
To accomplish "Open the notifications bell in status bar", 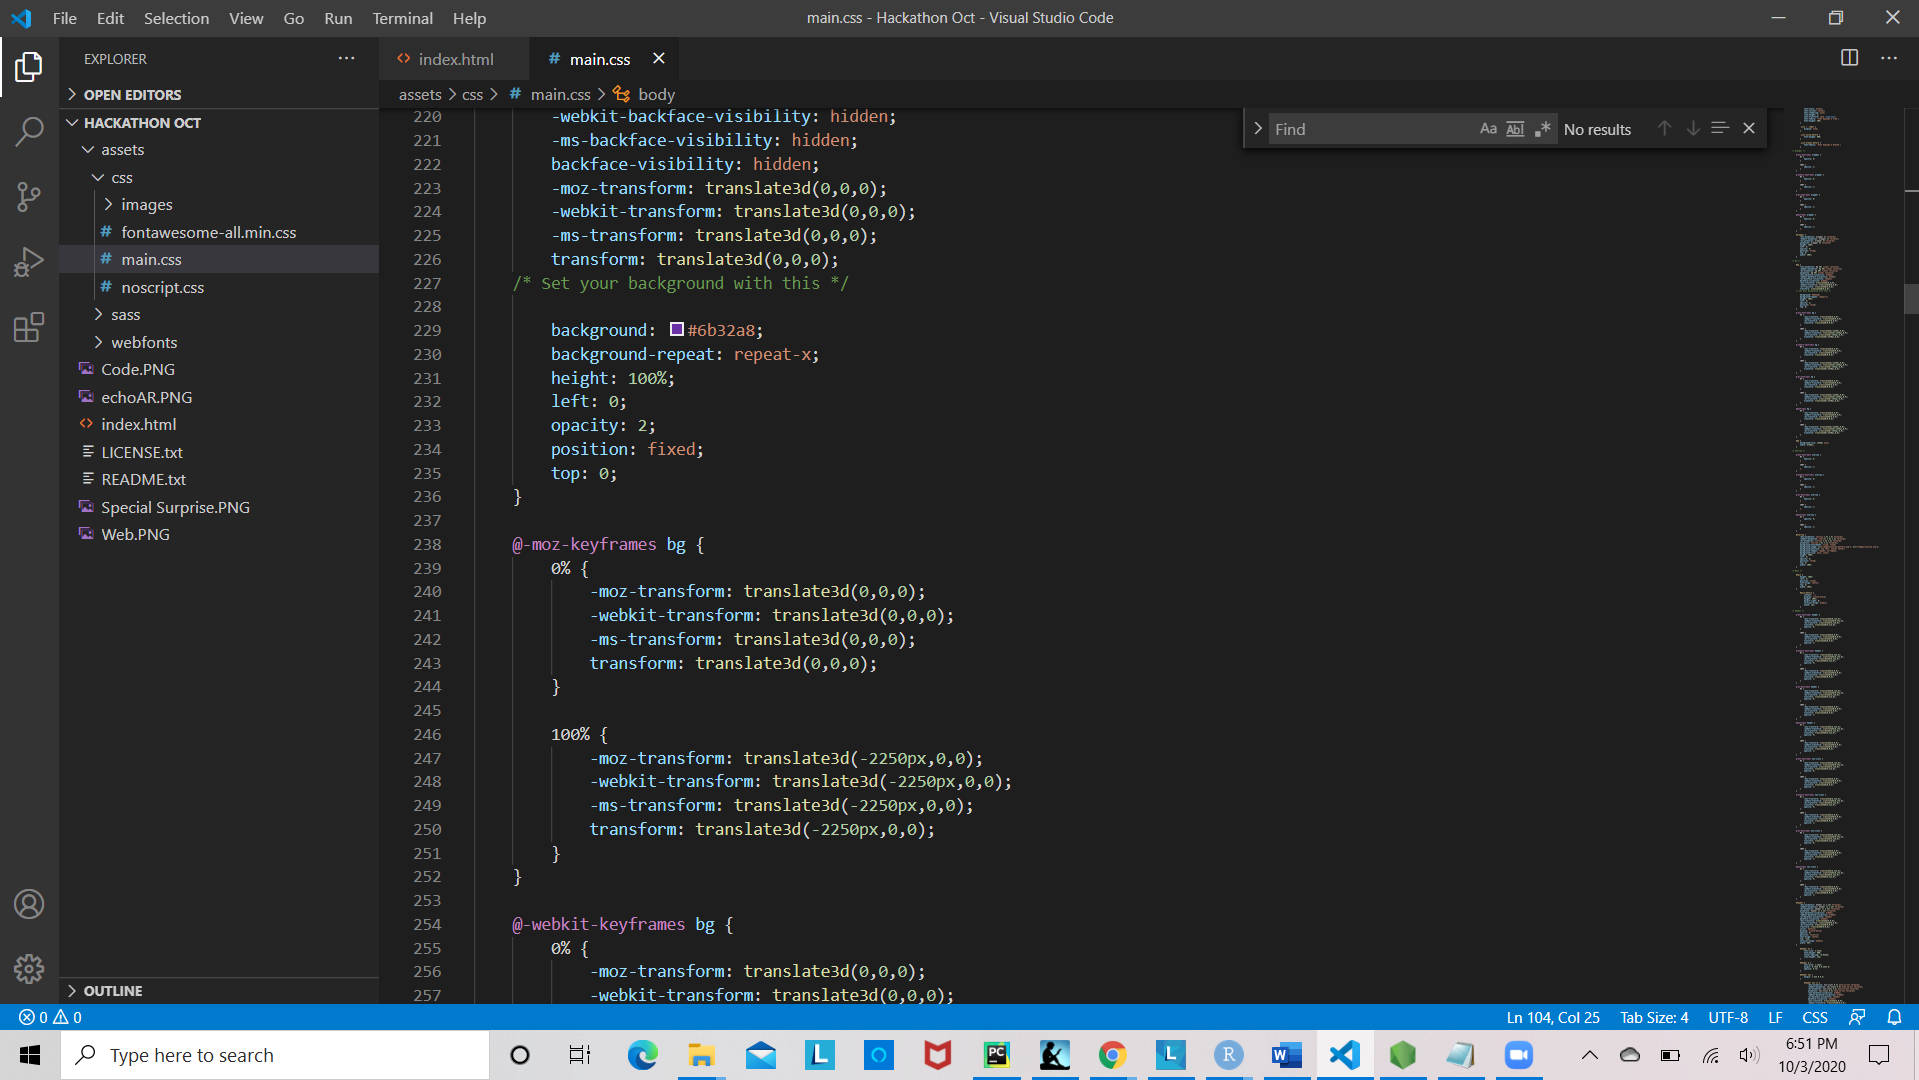I will 1894,1017.
